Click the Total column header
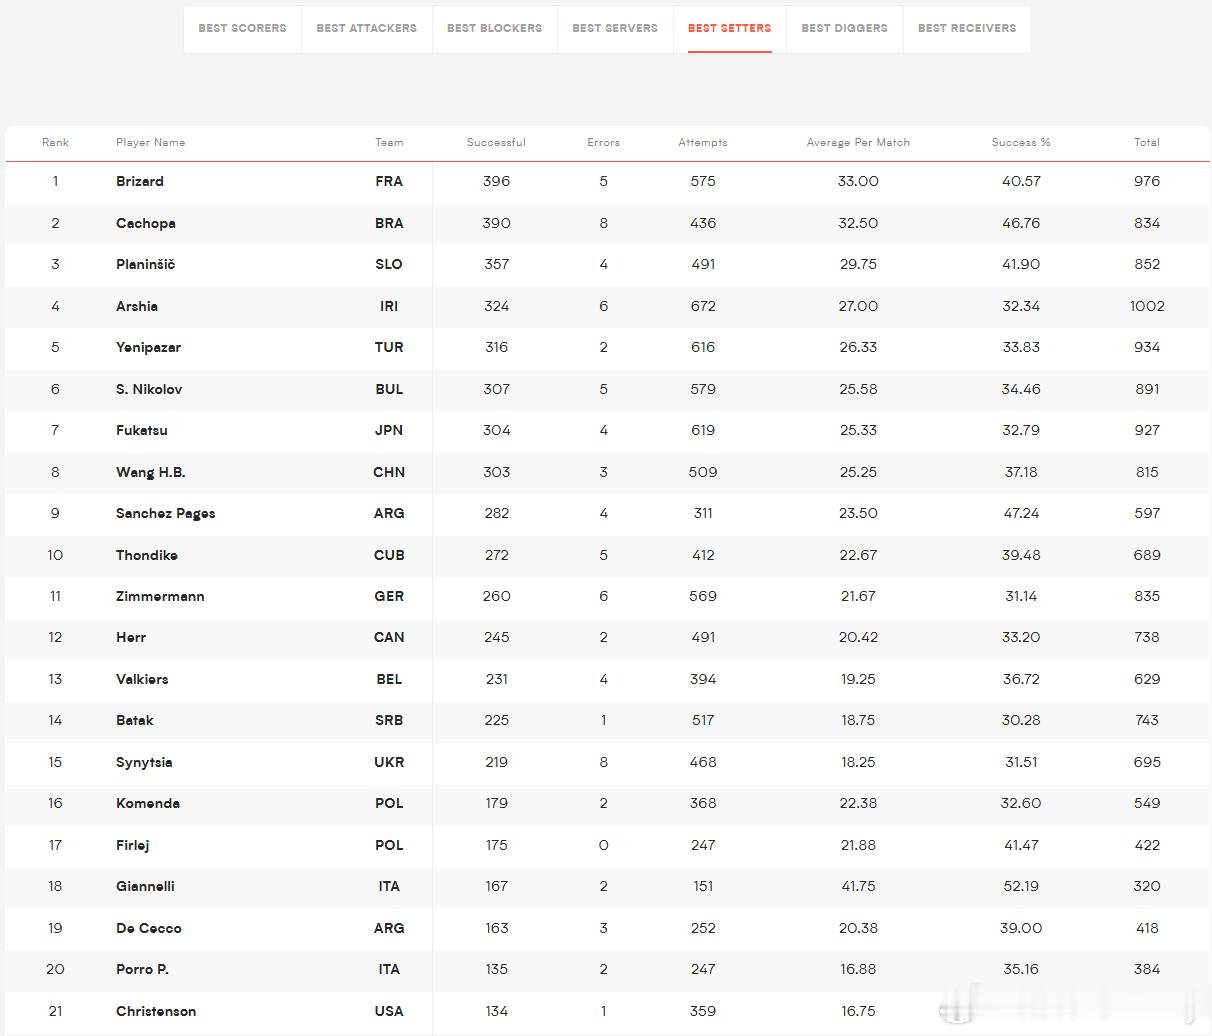 click(x=1147, y=142)
